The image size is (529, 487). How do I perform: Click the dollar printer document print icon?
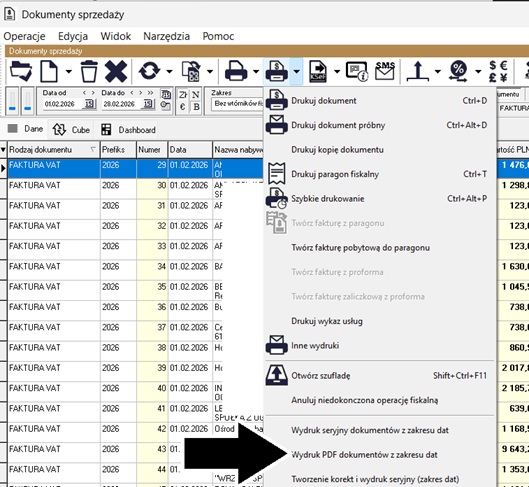[x=277, y=71]
